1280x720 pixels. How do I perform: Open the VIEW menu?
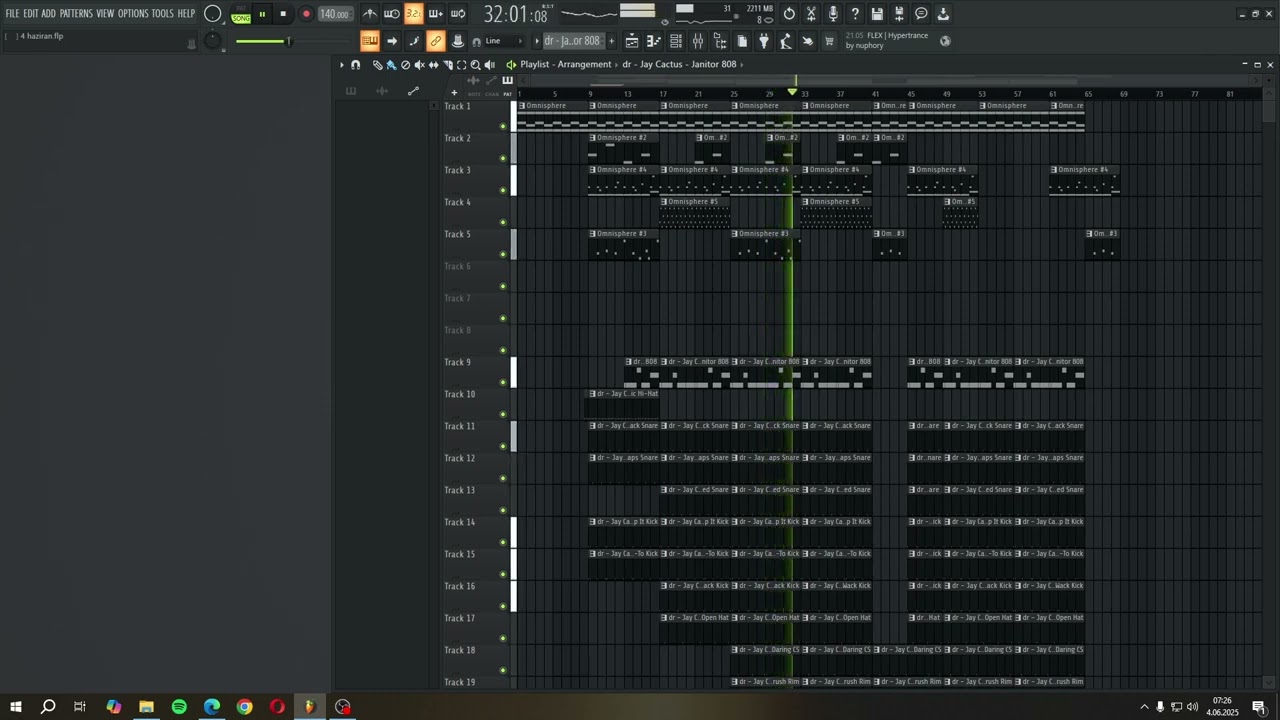click(x=105, y=13)
